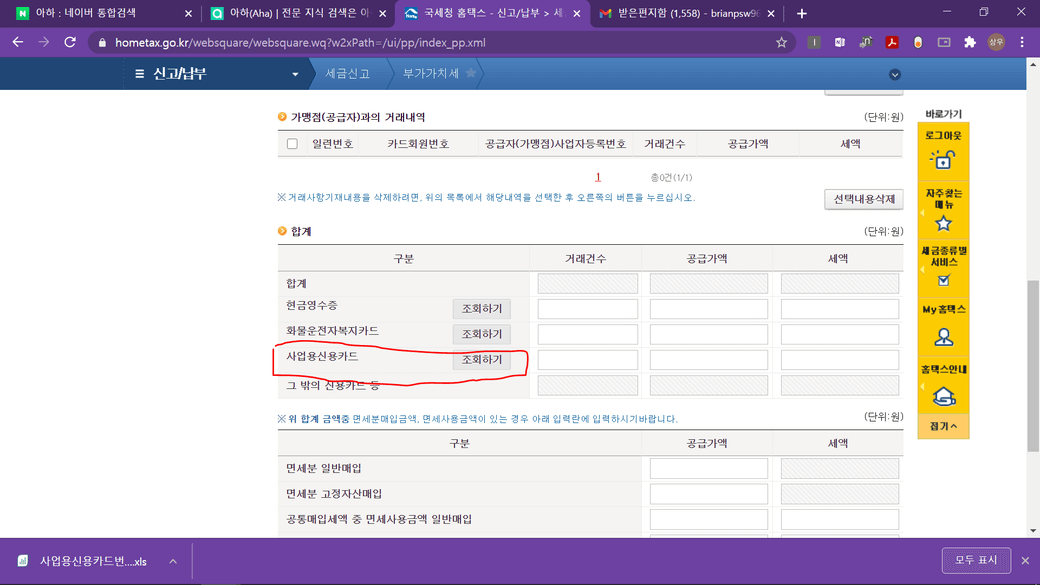Image resolution: width=1040 pixels, height=585 pixels.
Task: Open 세금종류별 서비스 checkmark icon
Action: pos(943,281)
